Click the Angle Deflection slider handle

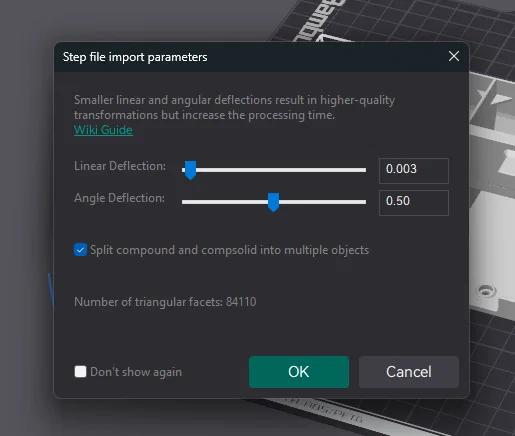(273, 202)
